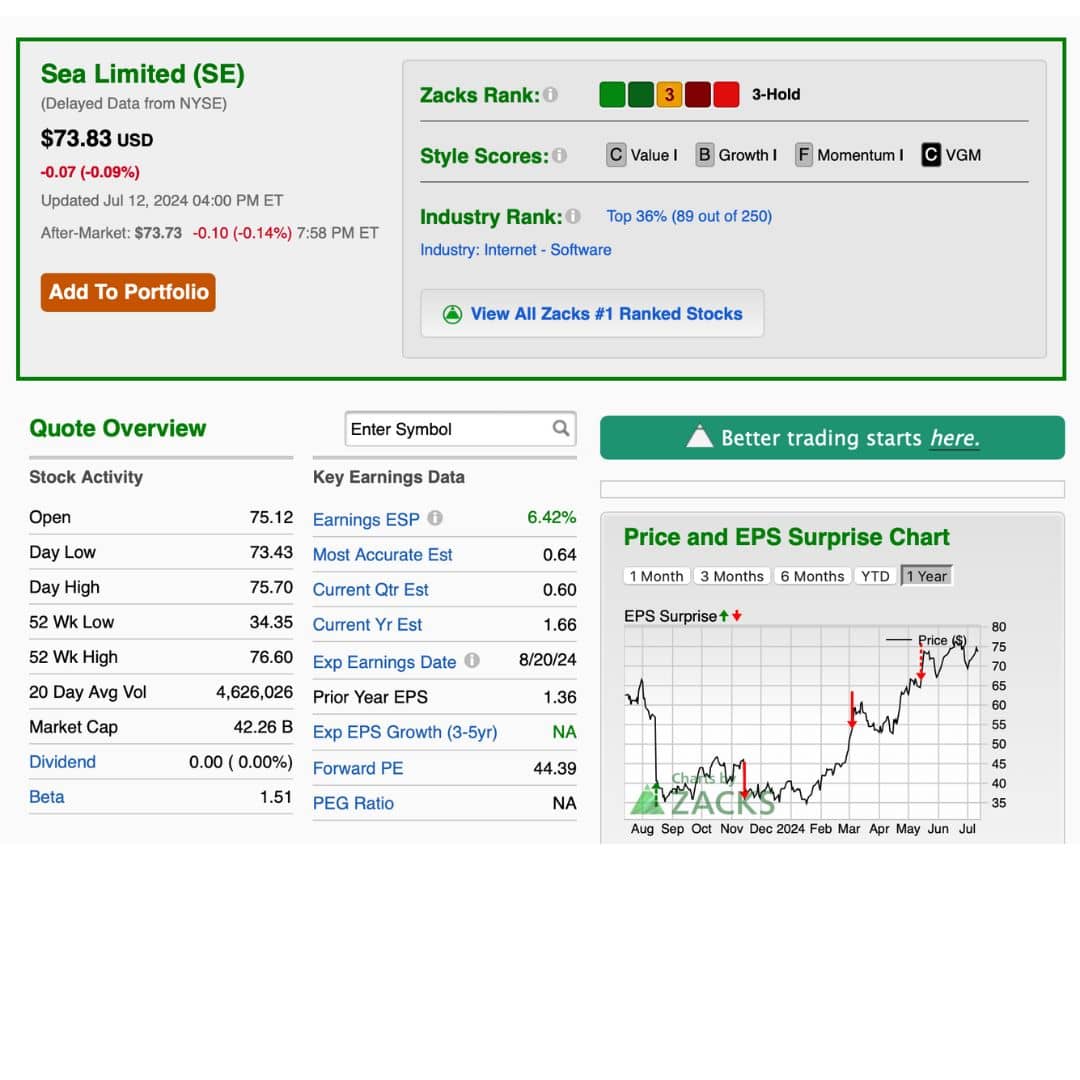This screenshot has width=1080, height=1080.
Task: Click the Value score C badge
Action: click(616, 155)
